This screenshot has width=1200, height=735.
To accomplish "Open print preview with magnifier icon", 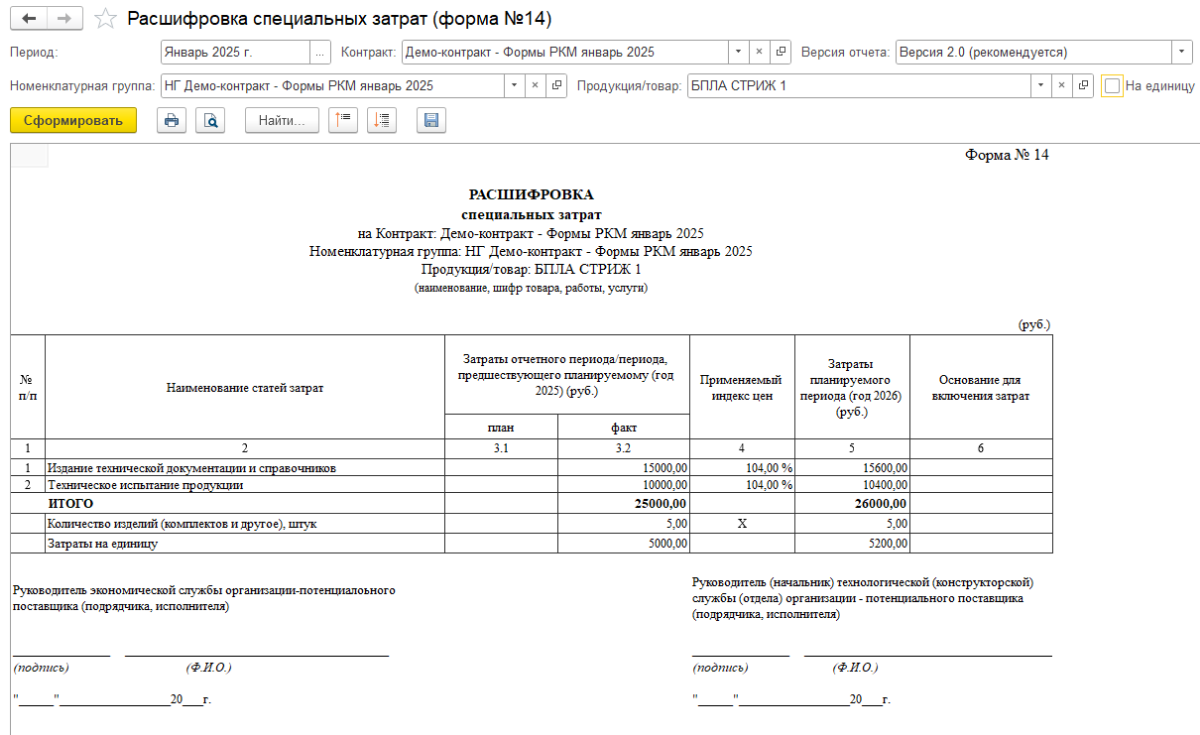I will point(210,121).
